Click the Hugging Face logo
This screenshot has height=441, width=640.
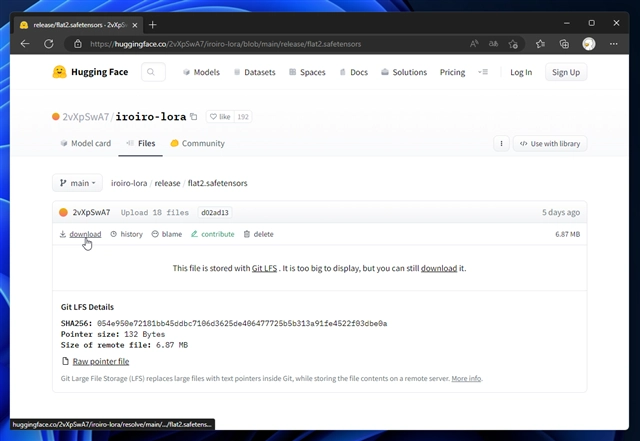click(90, 72)
